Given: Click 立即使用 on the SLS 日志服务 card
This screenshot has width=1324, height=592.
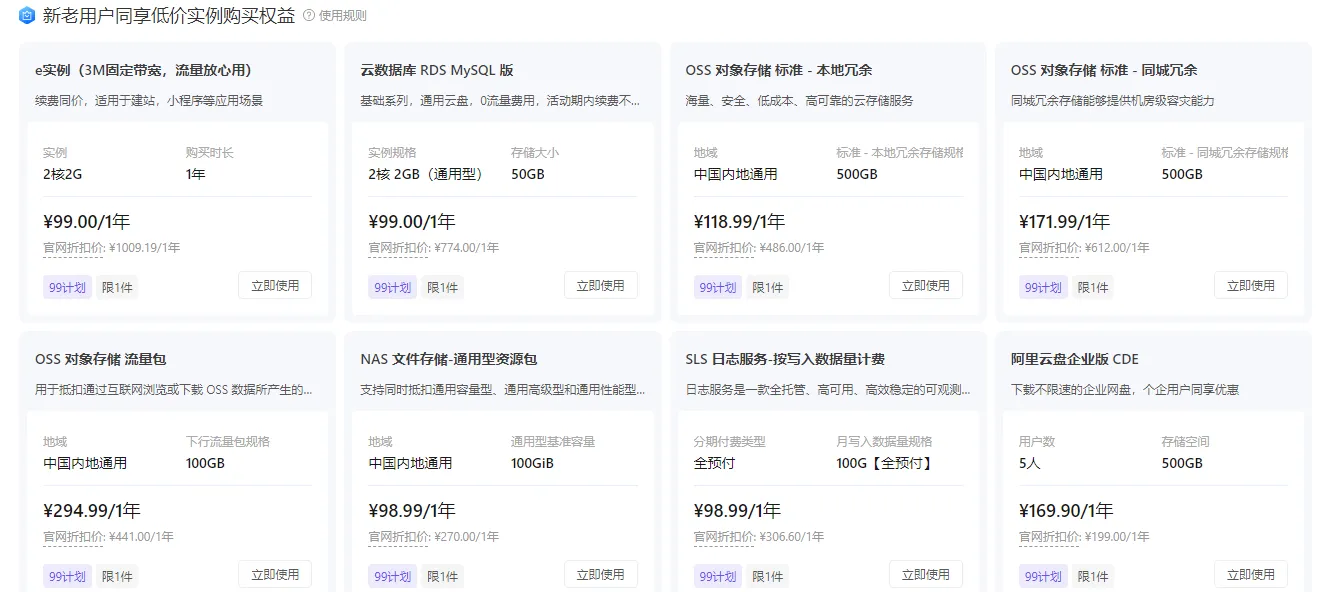Looking at the screenshot, I should (x=926, y=573).
